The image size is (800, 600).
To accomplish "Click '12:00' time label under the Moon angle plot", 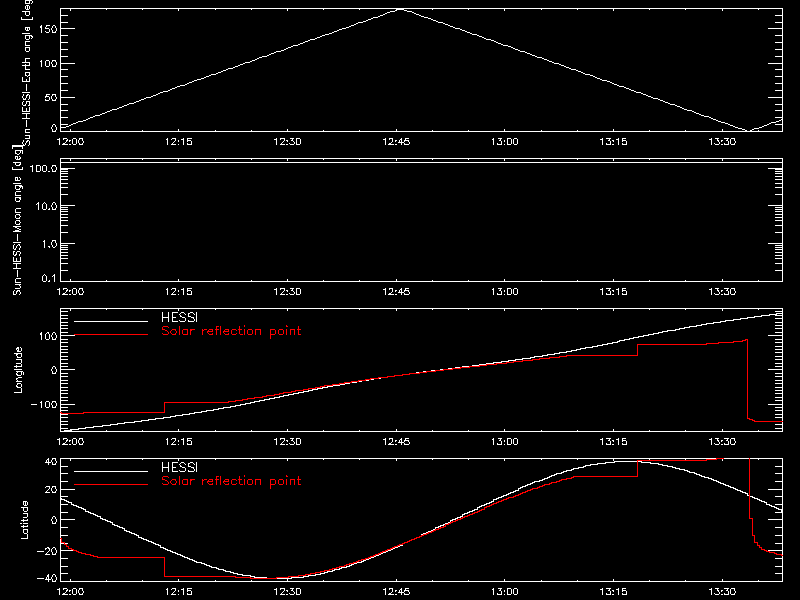I will pos(70,292).
